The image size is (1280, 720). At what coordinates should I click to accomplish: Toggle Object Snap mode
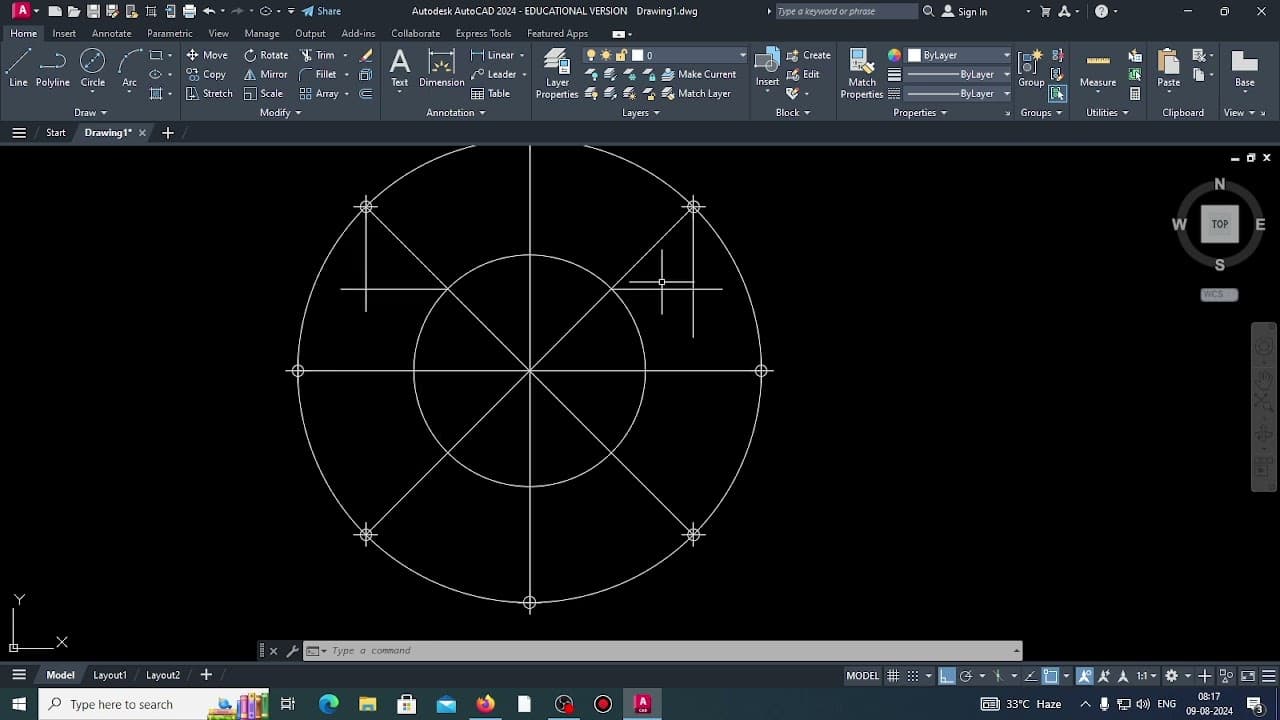click(1048, 675)
